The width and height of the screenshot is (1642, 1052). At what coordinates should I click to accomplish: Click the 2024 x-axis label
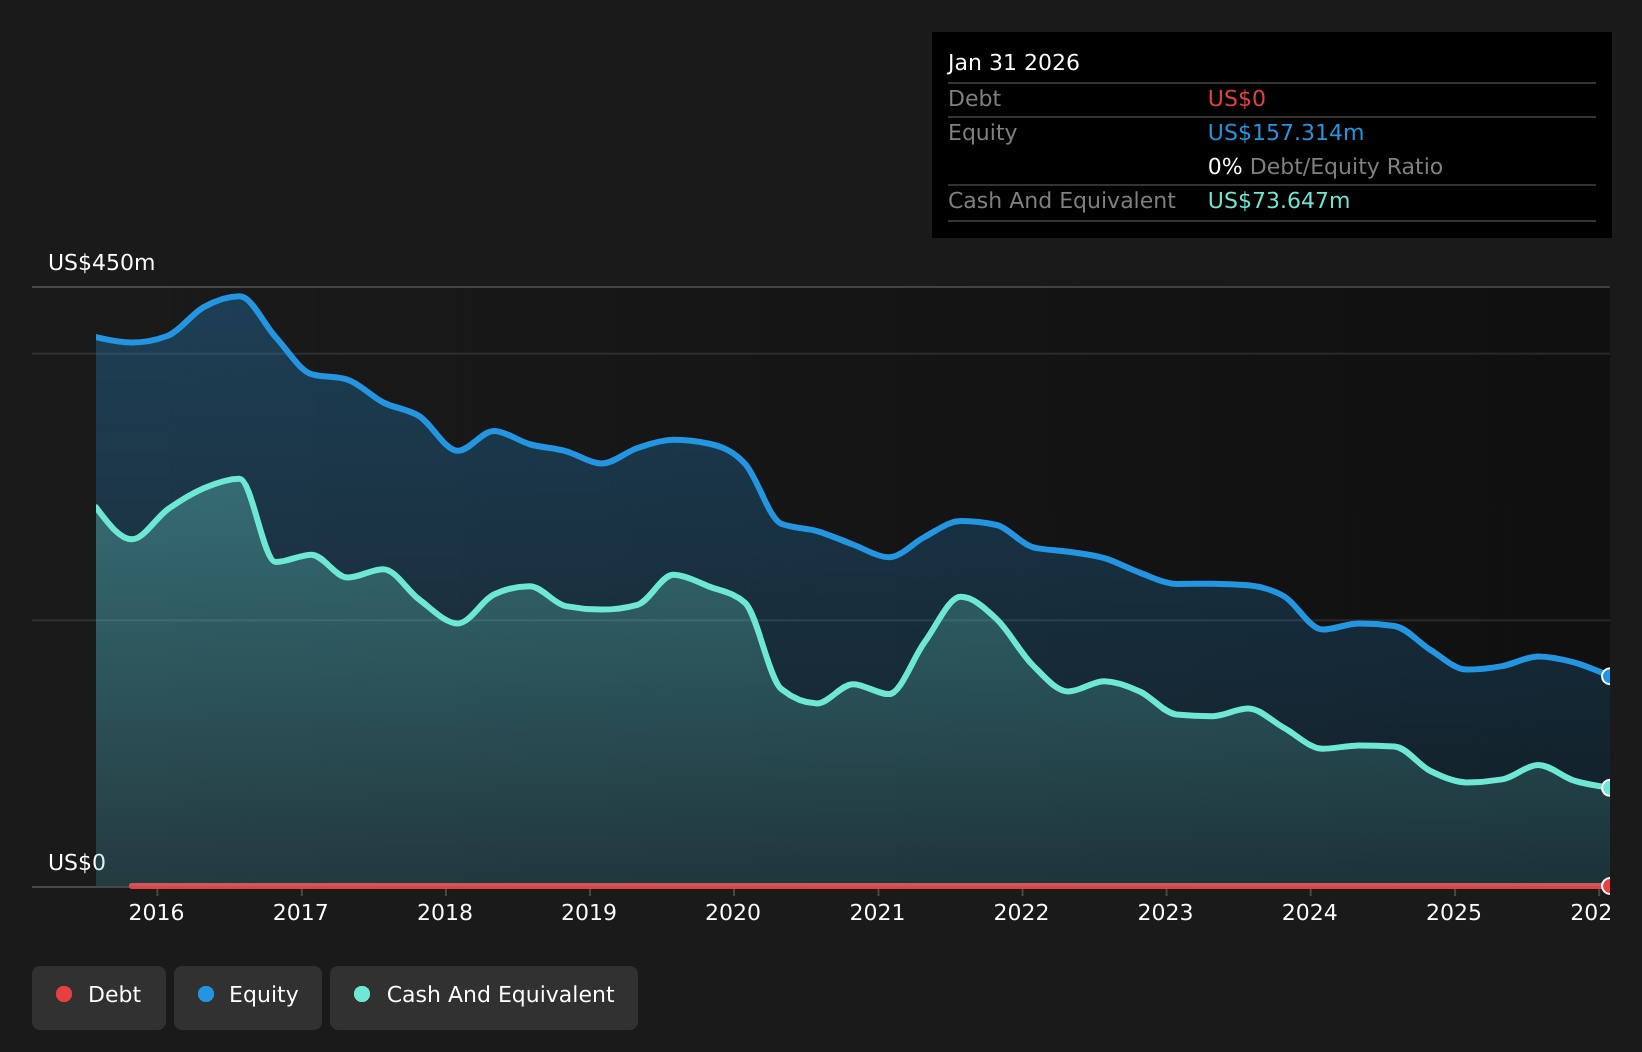pos(1309,913)
